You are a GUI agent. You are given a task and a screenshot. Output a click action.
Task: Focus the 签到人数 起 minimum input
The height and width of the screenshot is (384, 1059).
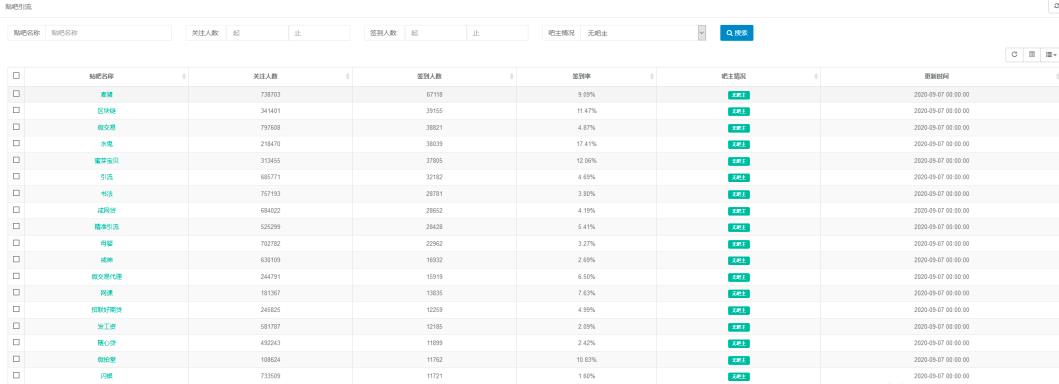[435, 32]
